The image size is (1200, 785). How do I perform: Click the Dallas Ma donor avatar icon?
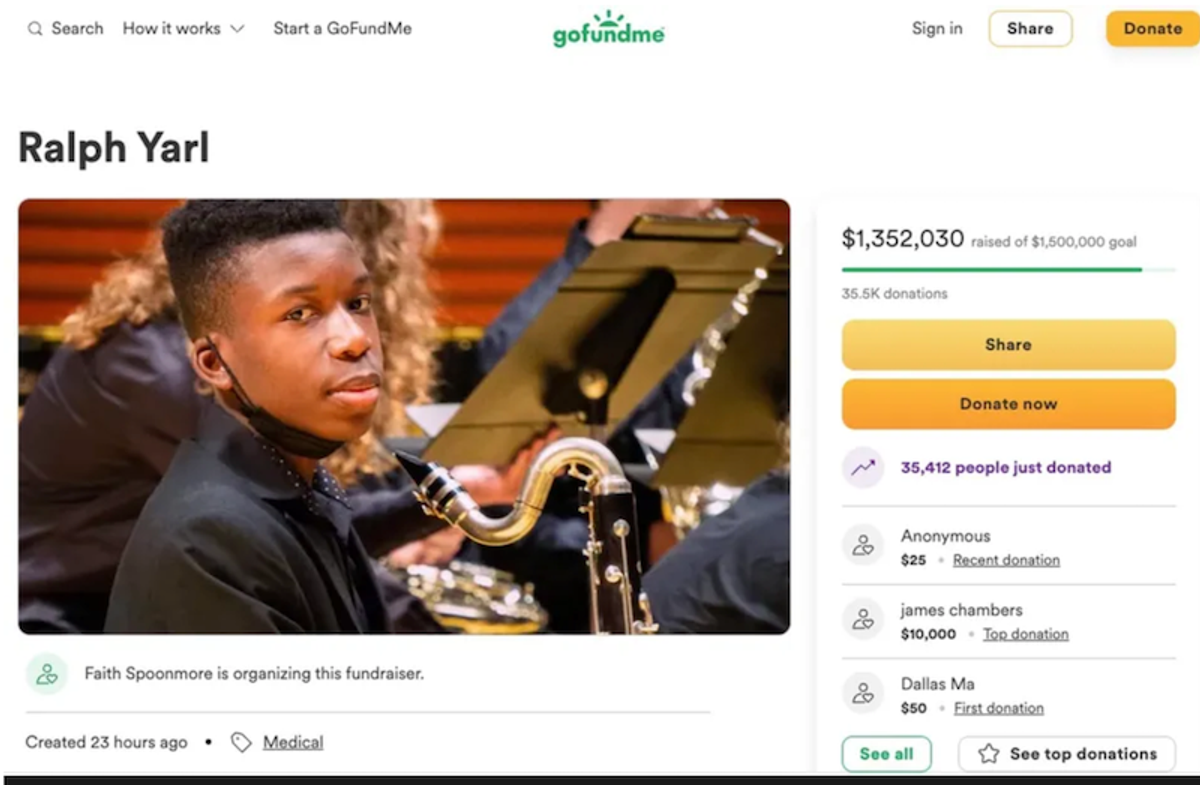[x=862, y=693]
